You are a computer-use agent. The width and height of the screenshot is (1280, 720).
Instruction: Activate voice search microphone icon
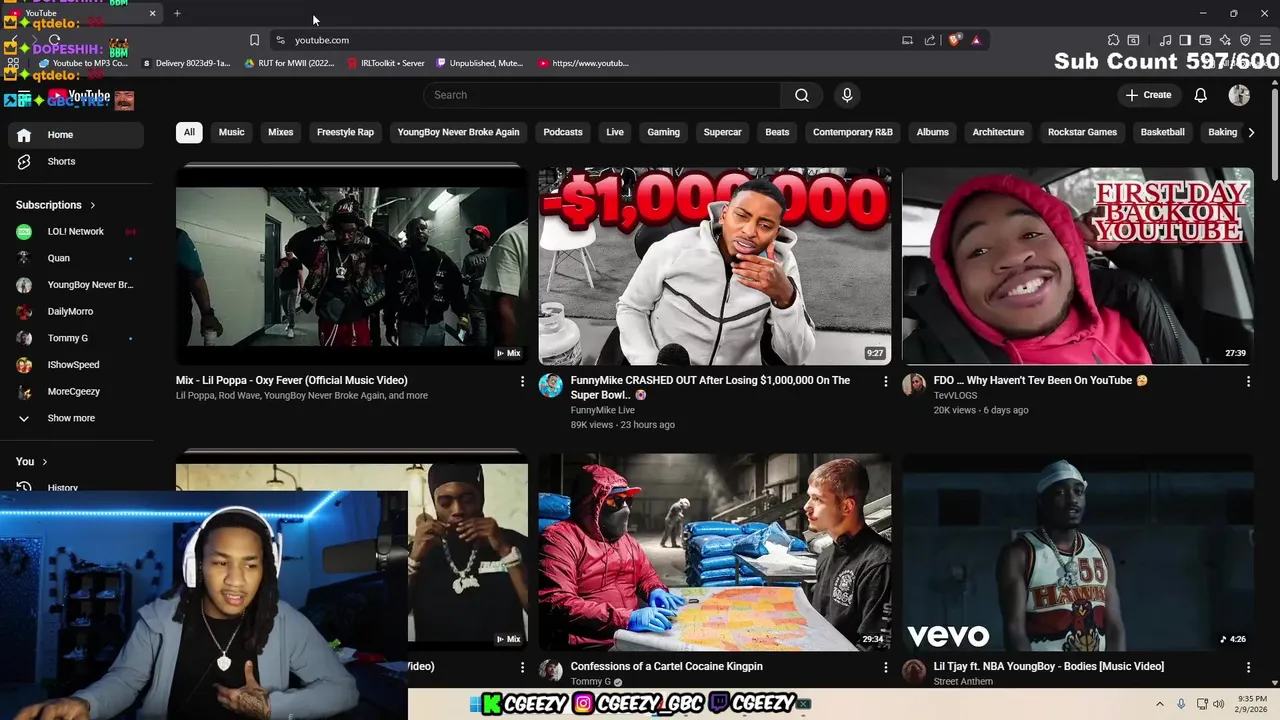tap(847, 95)
